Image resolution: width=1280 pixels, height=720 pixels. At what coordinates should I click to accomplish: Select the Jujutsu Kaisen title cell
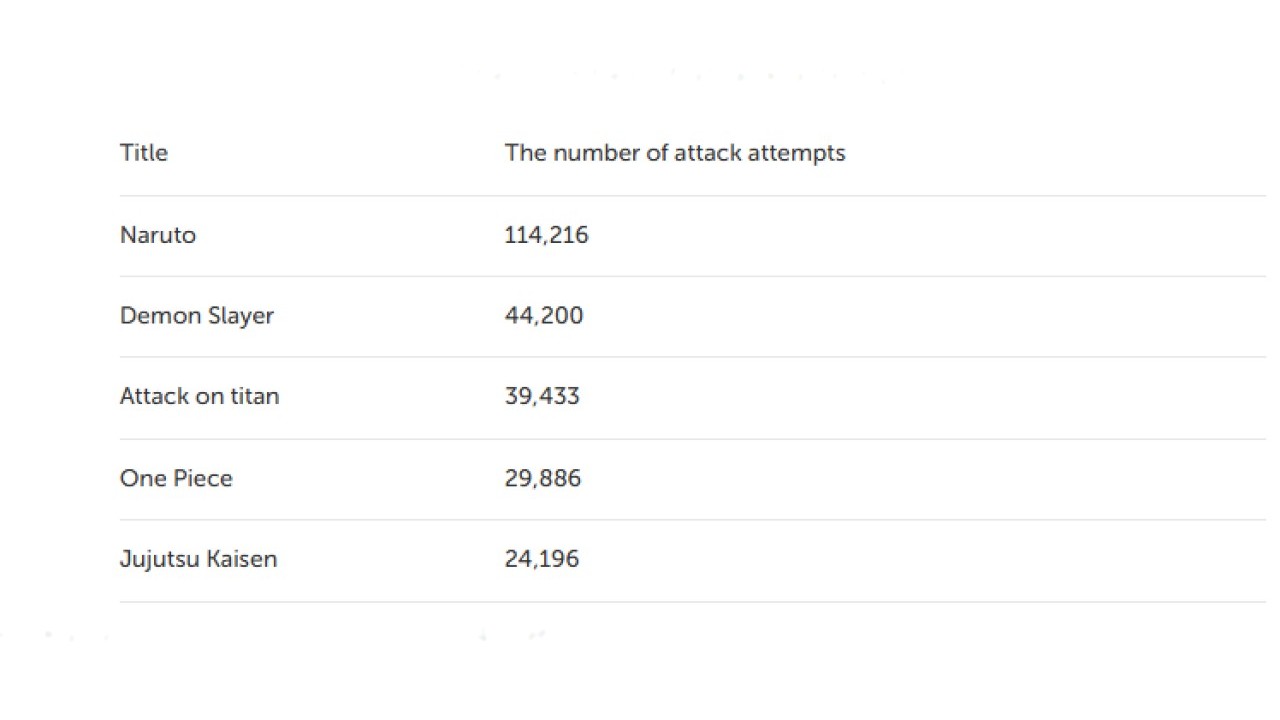coord(199,559)
